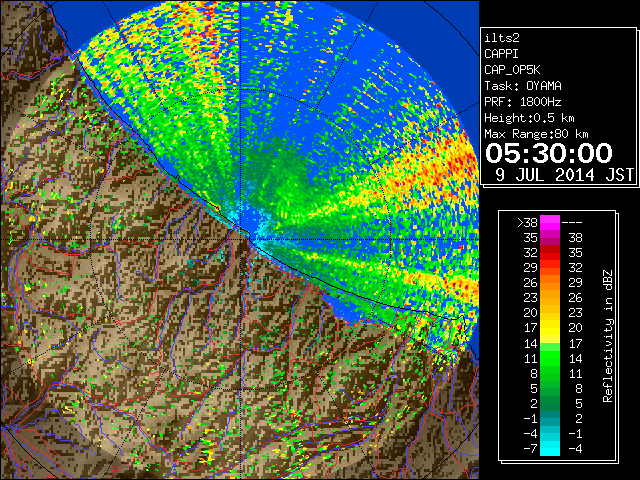Click the '-7' legend label
Screen dimensions: 640x480
pos(531,449)
